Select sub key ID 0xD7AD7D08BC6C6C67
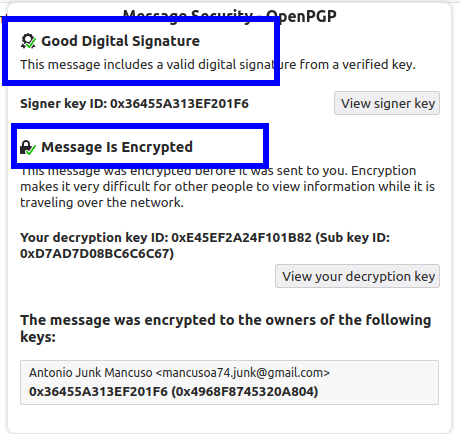The image size is (460, 434). point(97,254)
